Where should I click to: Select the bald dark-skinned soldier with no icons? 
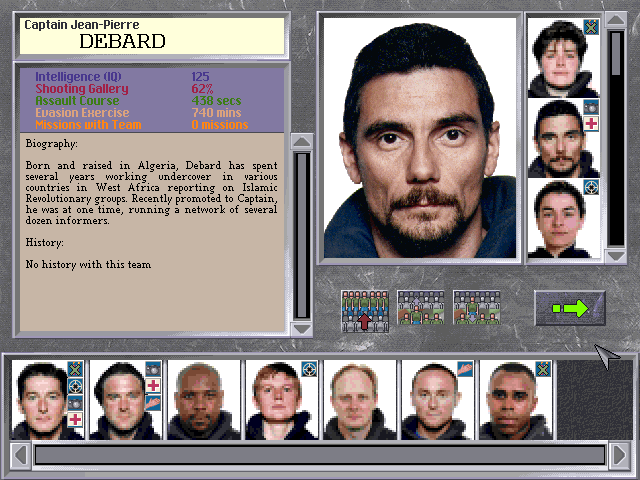[204, 400]
